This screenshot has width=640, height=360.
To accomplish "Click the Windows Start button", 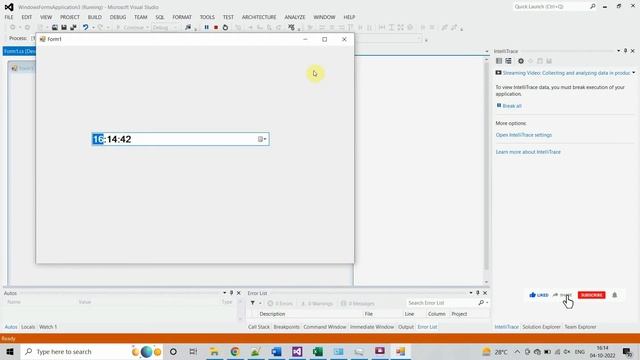I will coord(10,351).
